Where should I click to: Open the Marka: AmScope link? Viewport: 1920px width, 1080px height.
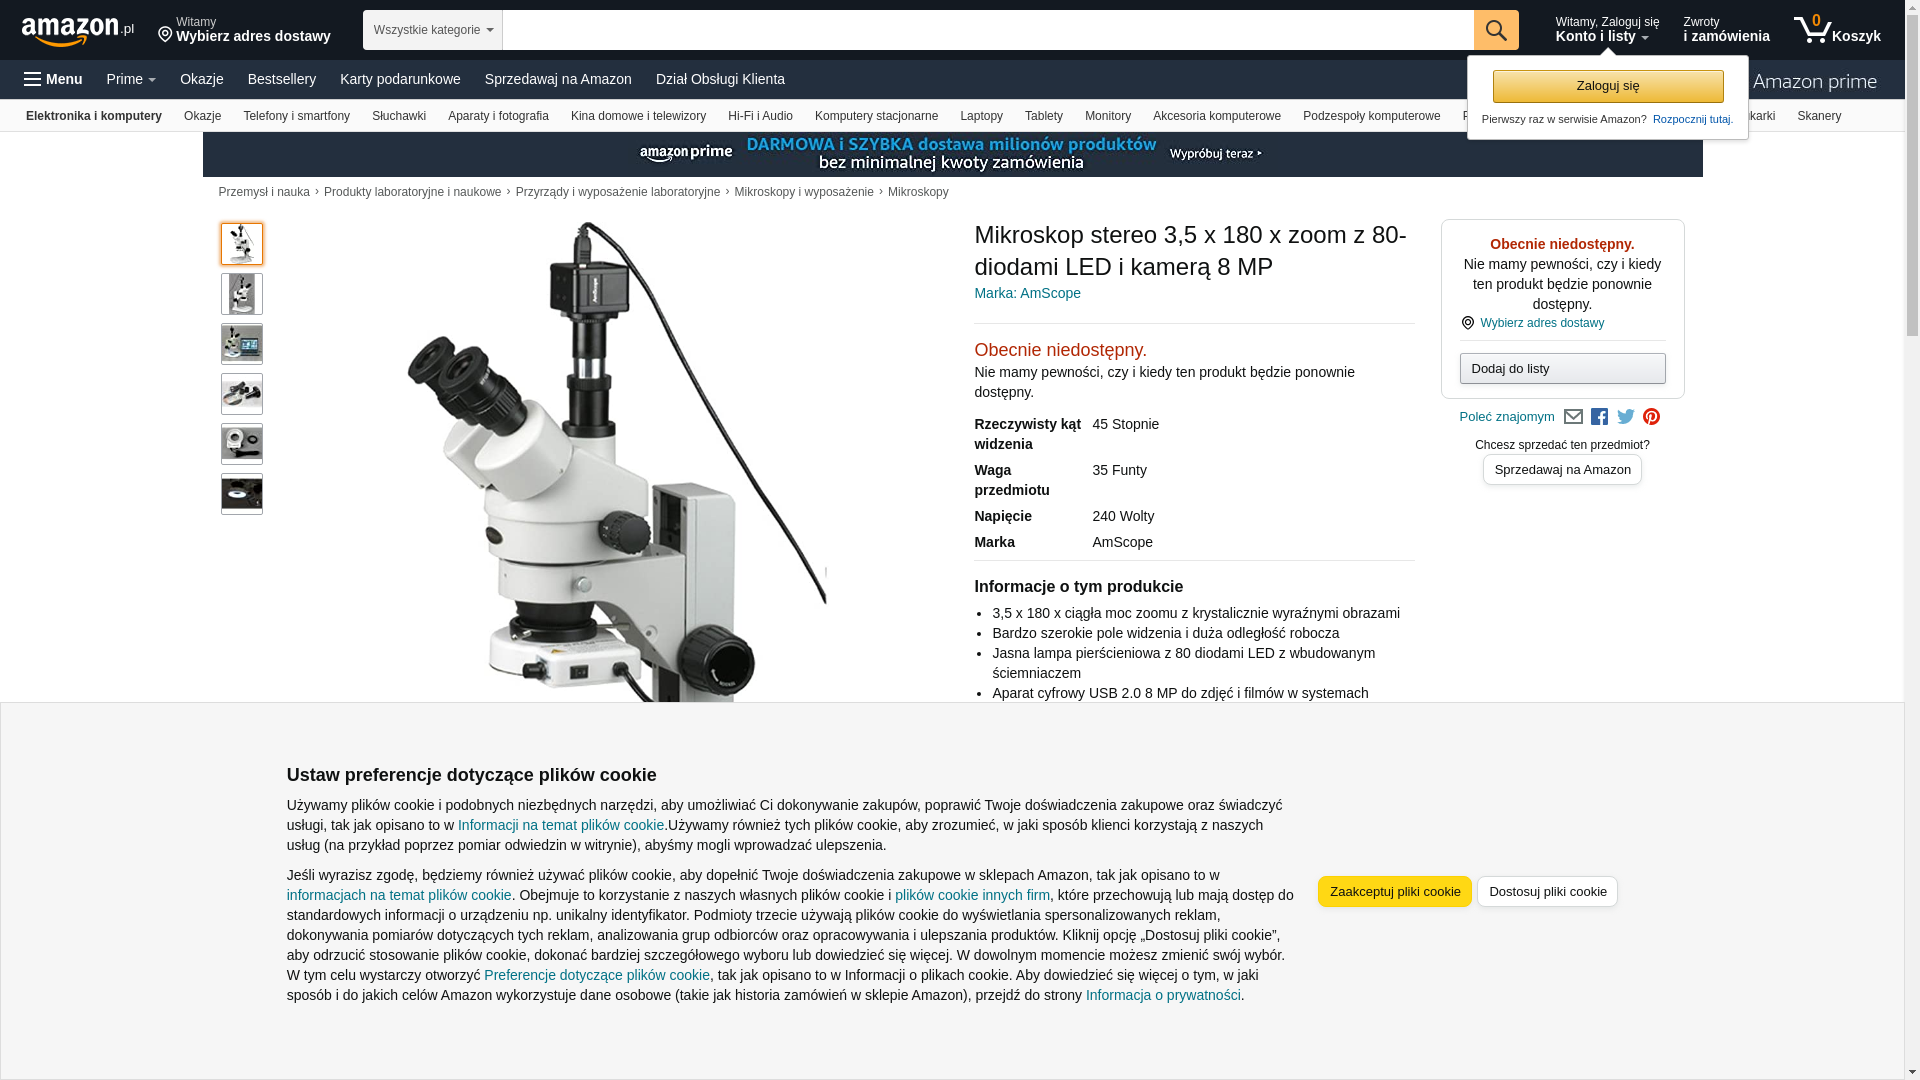coord(1027,293)
